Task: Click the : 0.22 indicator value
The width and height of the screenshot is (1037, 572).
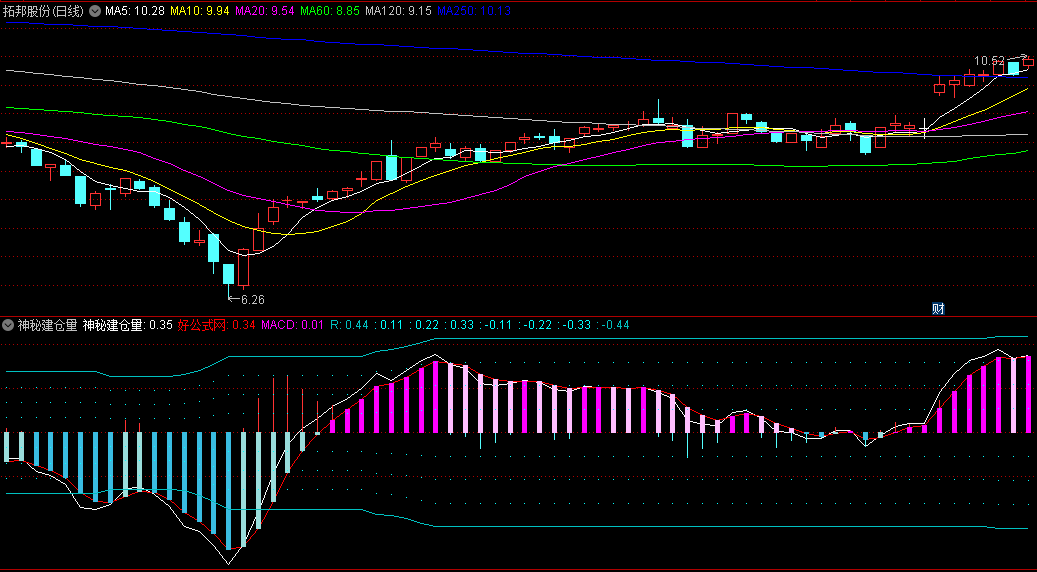Action: click(x=423, y=325)
